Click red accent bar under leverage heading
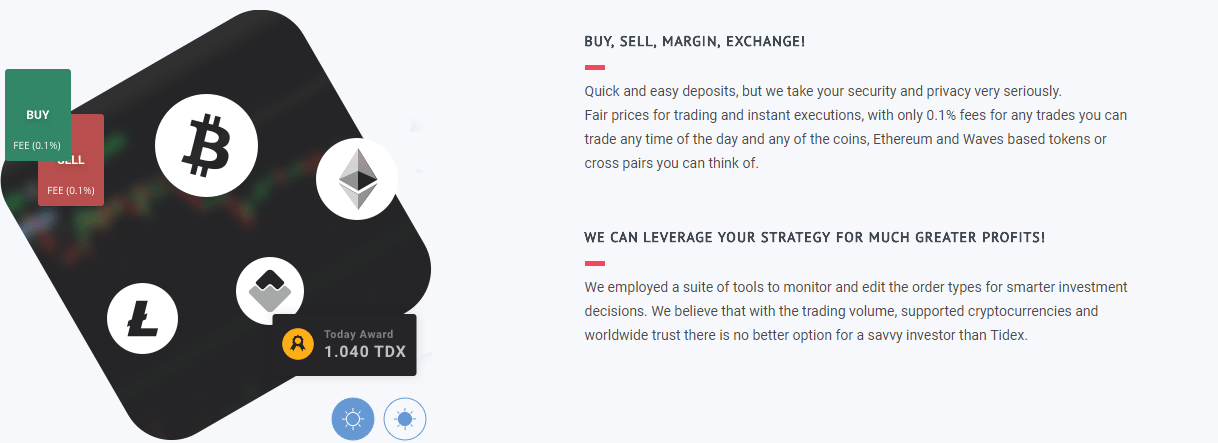Image resolution: width=1218 pixels, height=443 pixels. tap(594, 263)
